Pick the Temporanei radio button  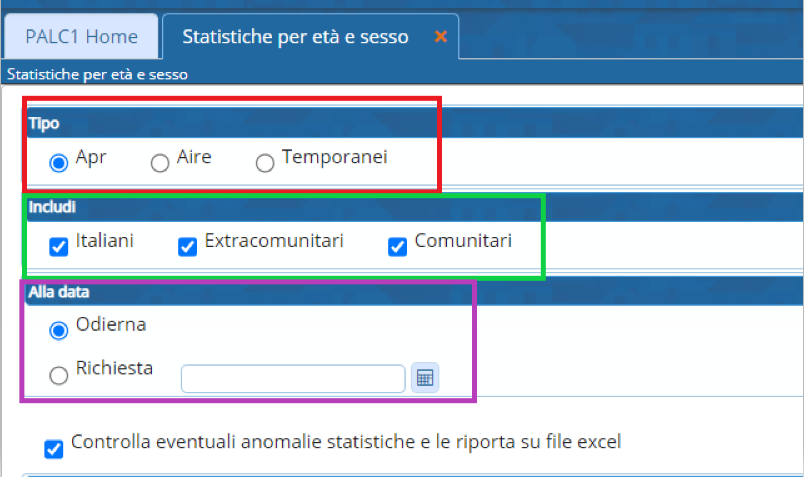coord(265,162)
